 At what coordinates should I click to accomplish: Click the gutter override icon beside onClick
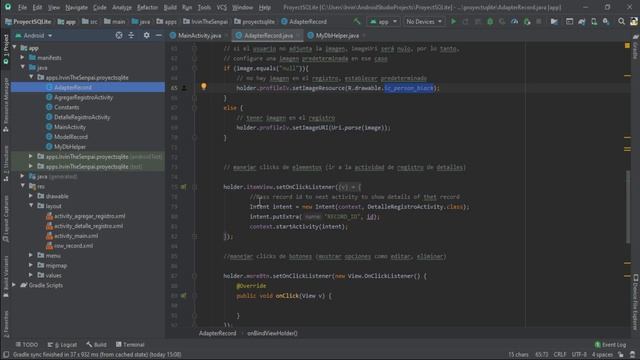coord(184,296)
